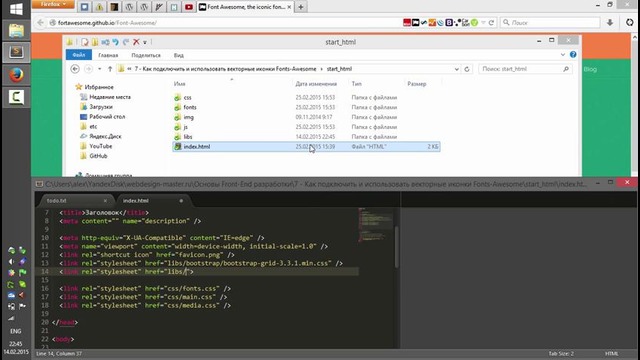Close the Font Awesome browser tab
This screenshot has height=360, width=640.
(x=289, y=7)
